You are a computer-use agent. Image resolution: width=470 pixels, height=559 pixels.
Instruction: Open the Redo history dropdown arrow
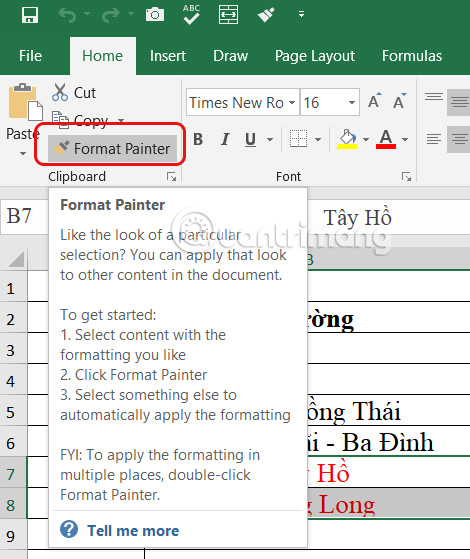click(x=131, y=14)
